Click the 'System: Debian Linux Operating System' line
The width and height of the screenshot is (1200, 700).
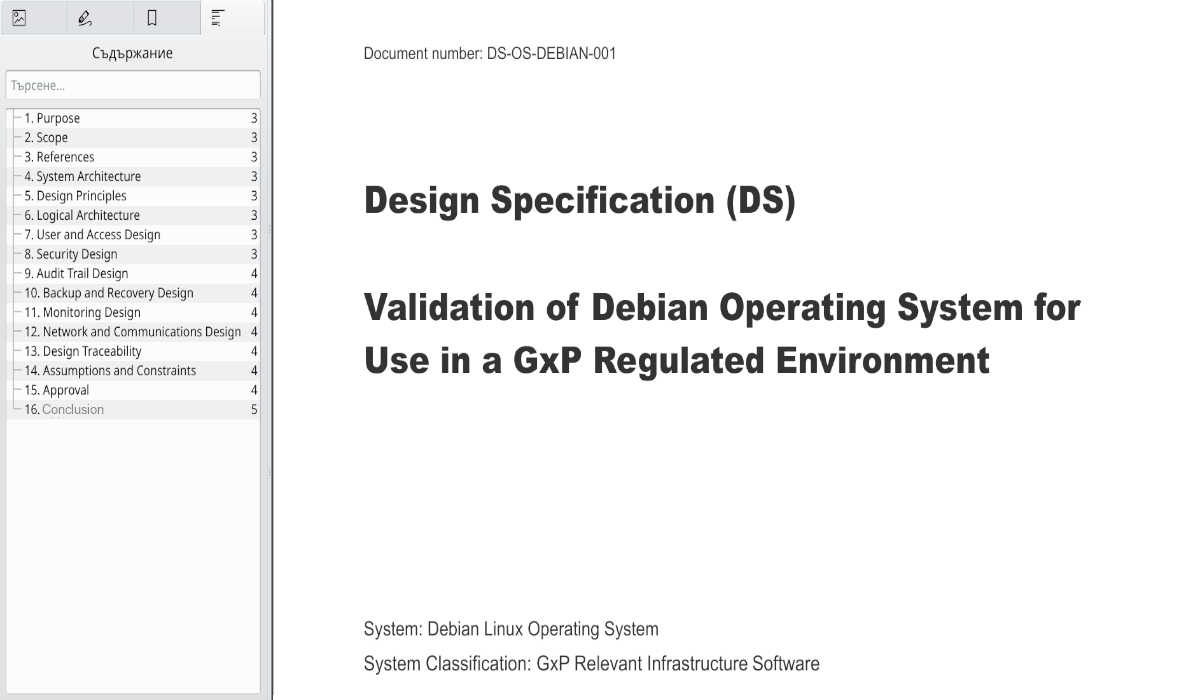point(511,630)
